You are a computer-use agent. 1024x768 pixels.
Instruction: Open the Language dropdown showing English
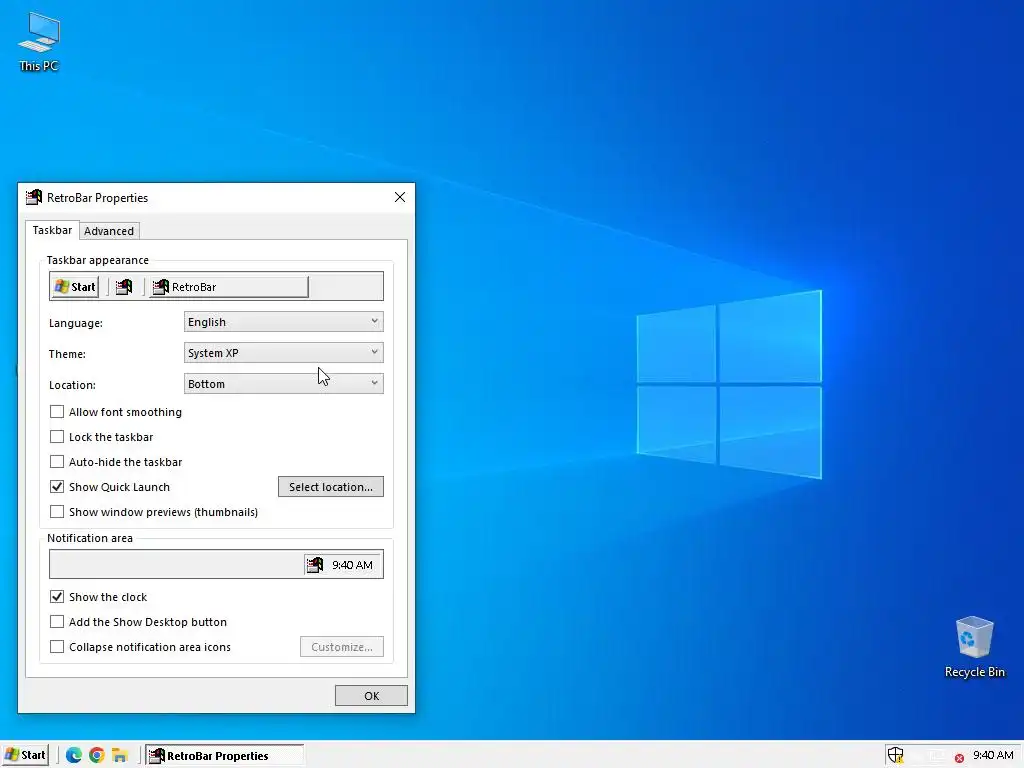[283, 322]
